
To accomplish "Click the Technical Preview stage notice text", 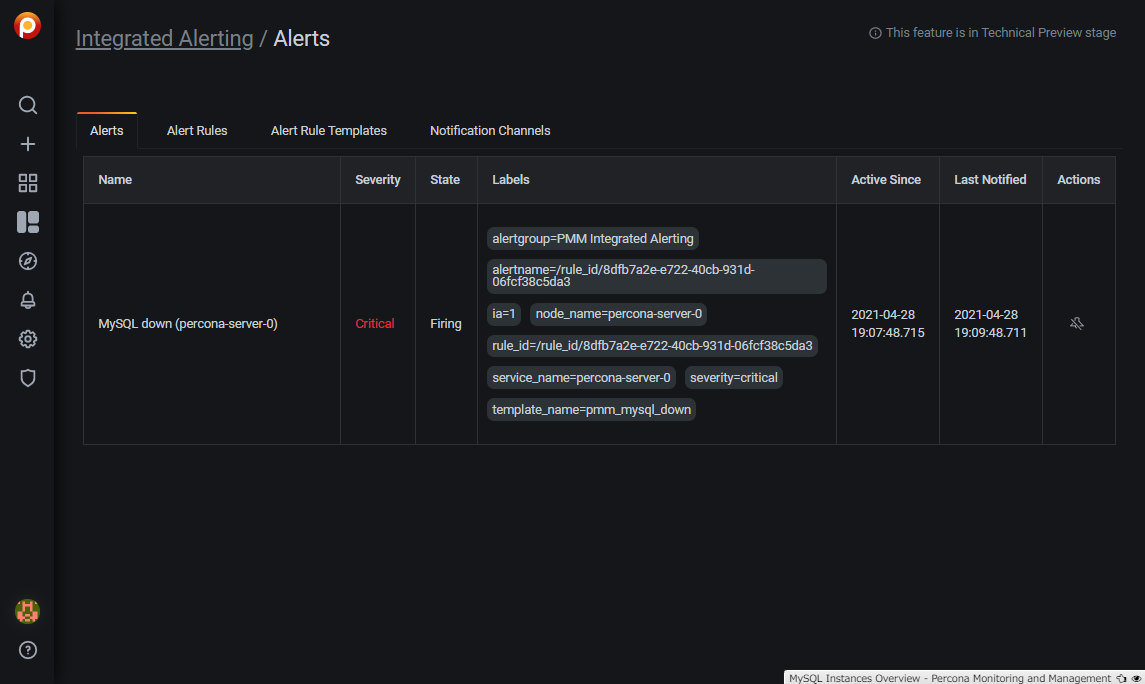I will tap(1000, 33).
